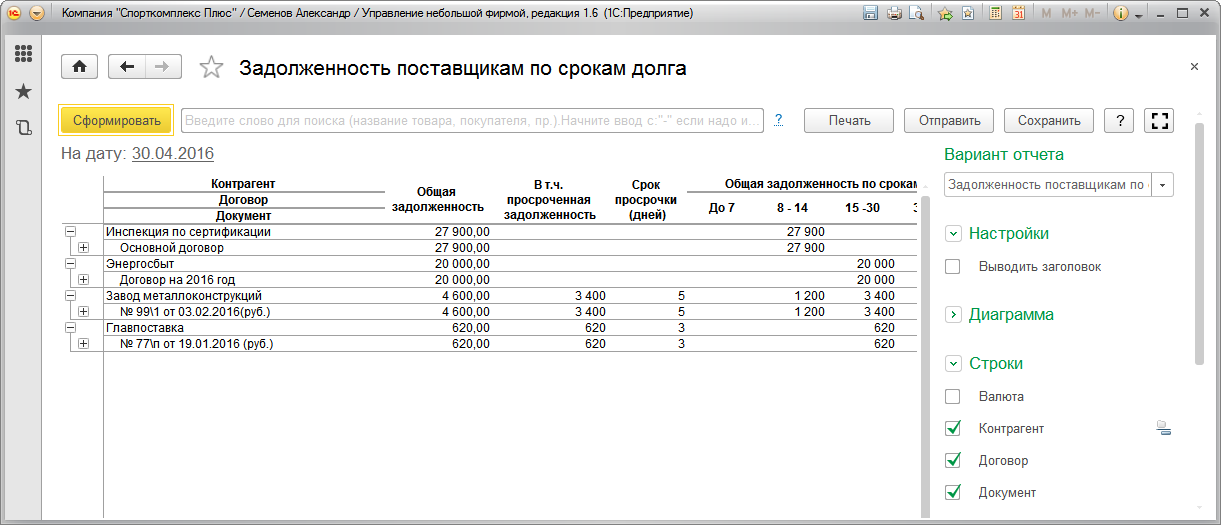
Task: Open the History scroll icon in sidebar
Action: [x=23, y=127]
